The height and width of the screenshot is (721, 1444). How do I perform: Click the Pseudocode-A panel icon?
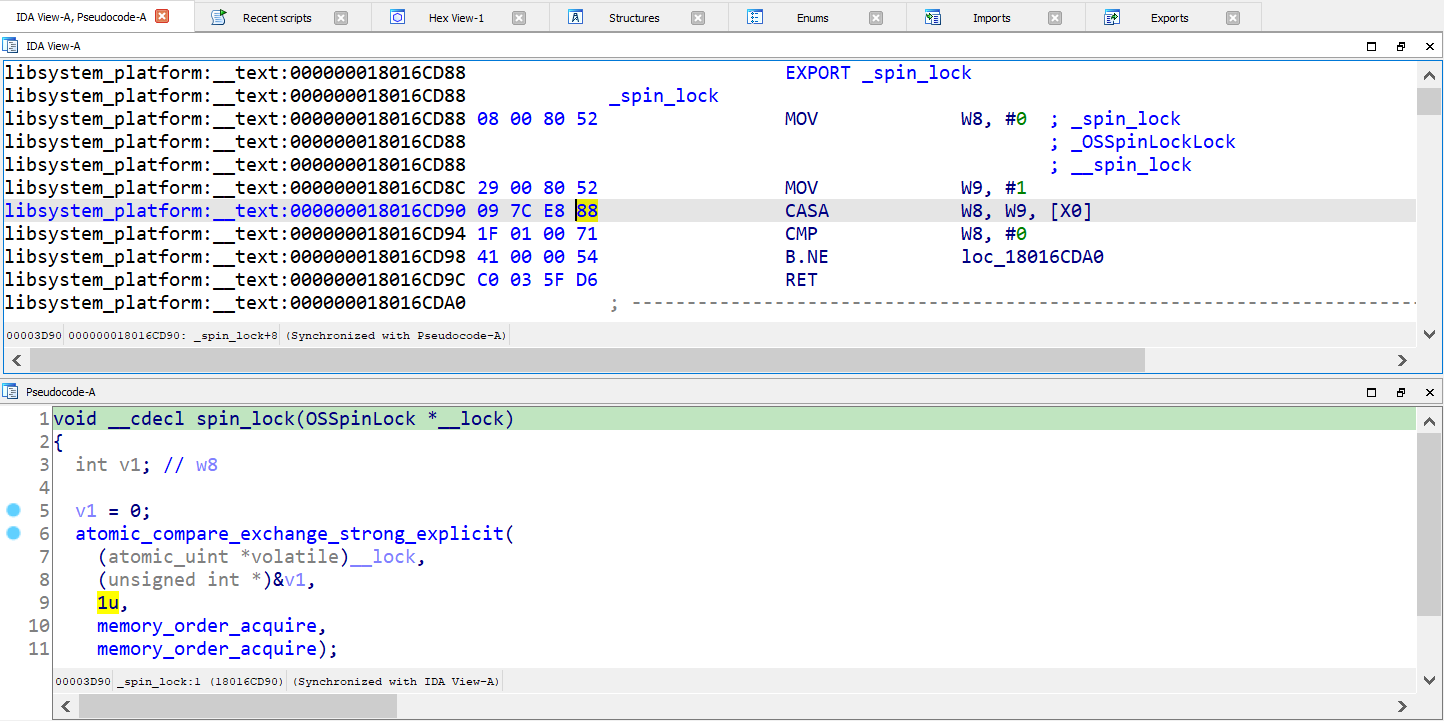[x=10, y=392]
